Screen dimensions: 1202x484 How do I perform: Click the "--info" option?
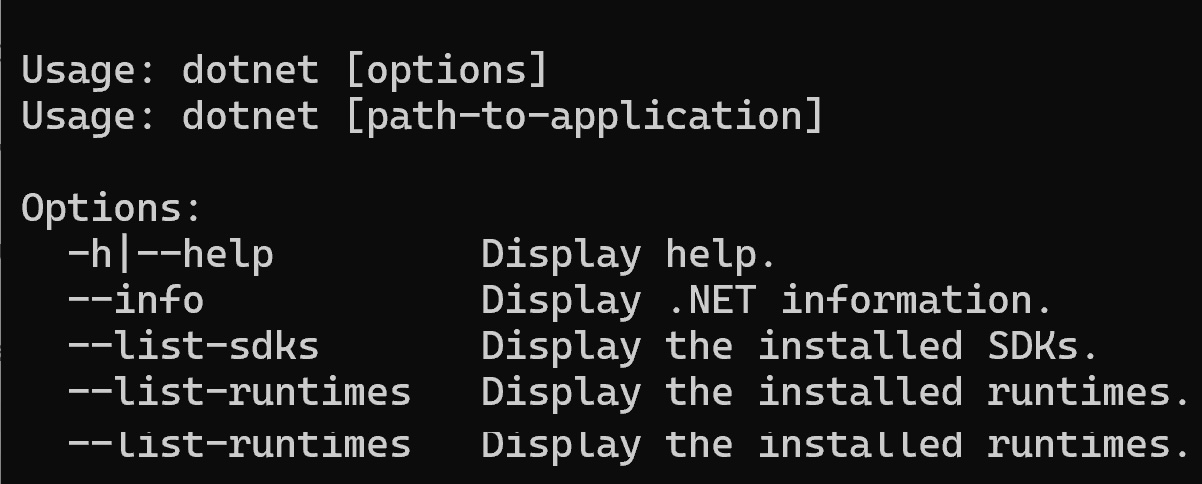(x=136, y=301)
